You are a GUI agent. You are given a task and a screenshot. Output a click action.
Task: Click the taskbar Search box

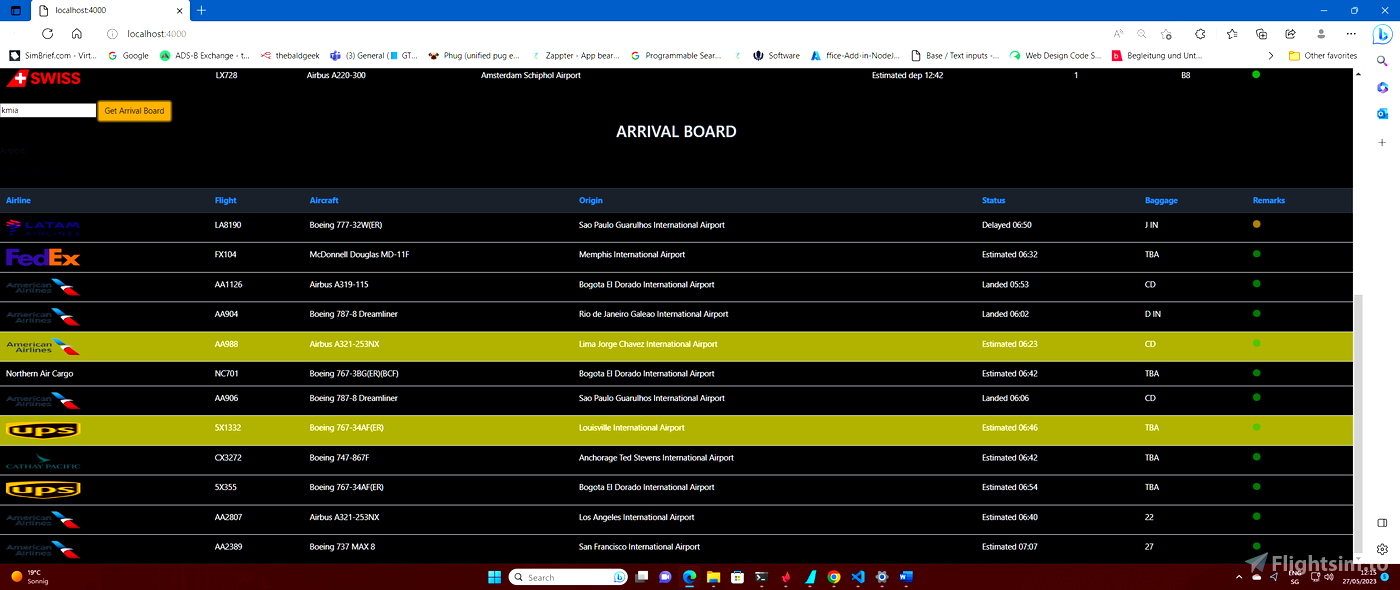(569, 577)
